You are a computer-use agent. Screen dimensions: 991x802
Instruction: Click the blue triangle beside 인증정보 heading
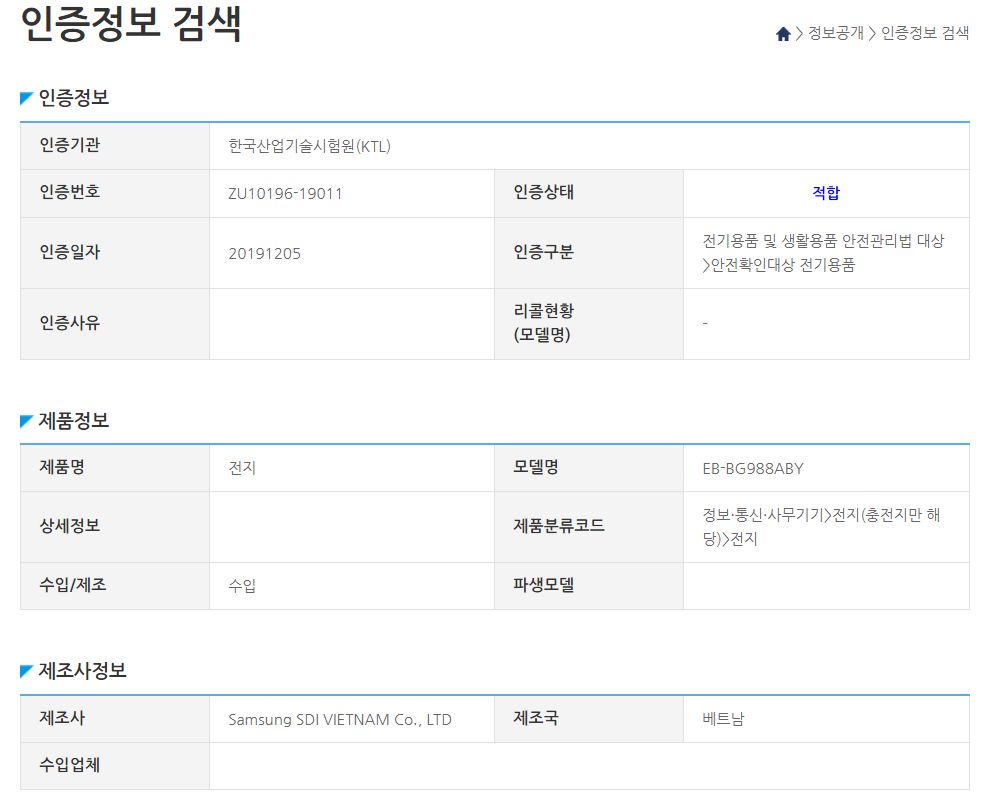point(24,97)
